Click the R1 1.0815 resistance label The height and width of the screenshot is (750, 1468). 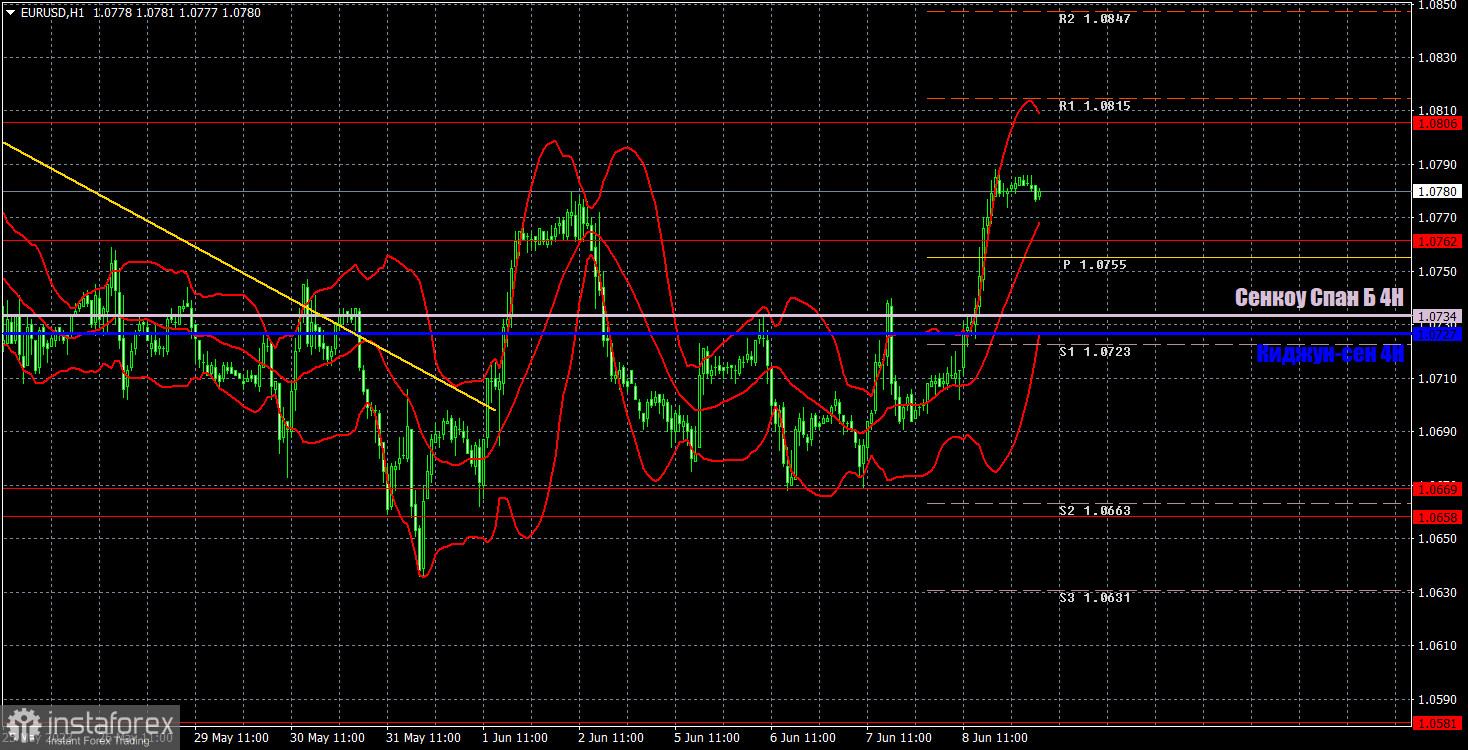tap(1095, 106)
